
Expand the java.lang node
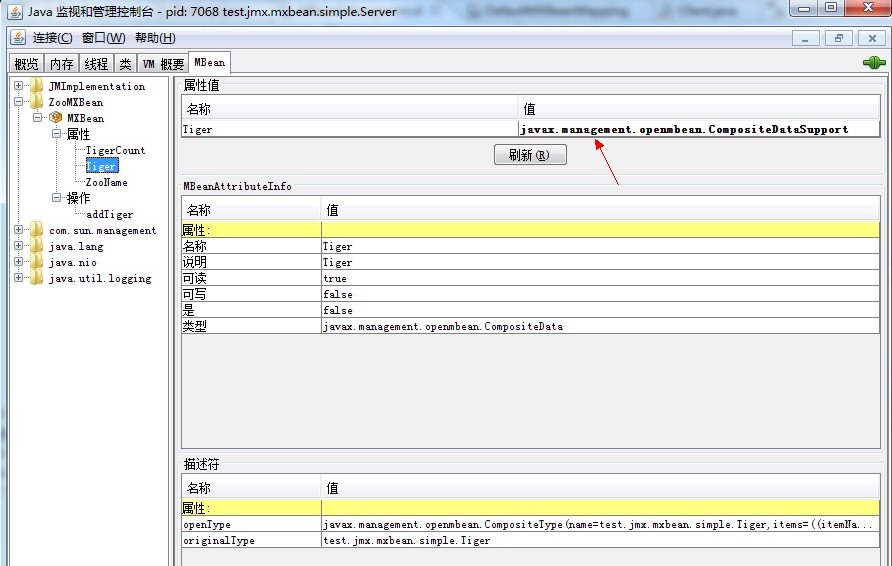(19, 246)
